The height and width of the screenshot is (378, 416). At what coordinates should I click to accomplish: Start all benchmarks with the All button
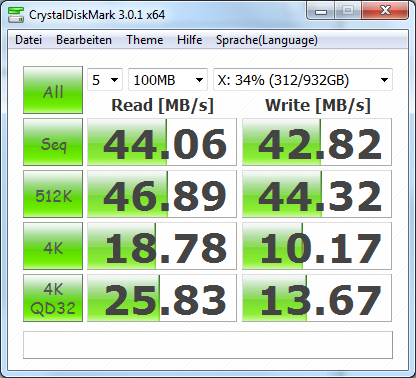pyautogui.click(x=53, y=90)
